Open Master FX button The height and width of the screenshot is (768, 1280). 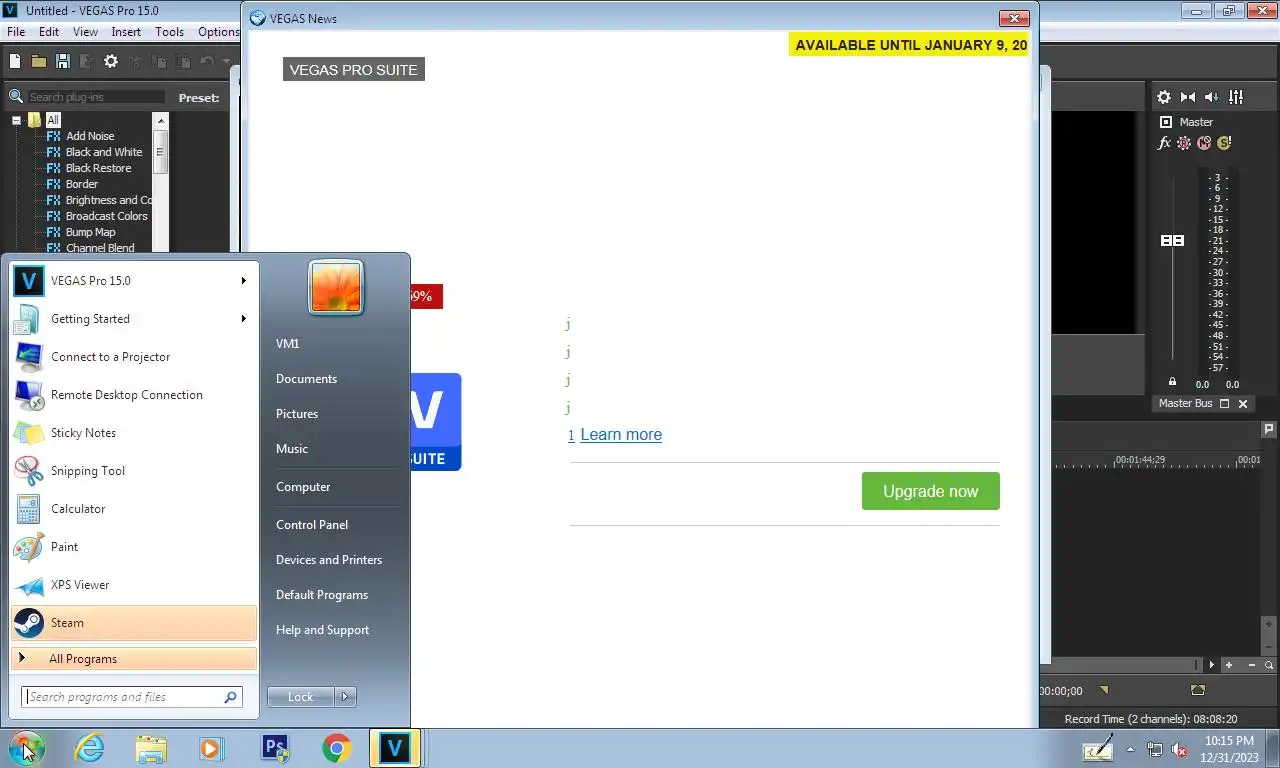1164,143
